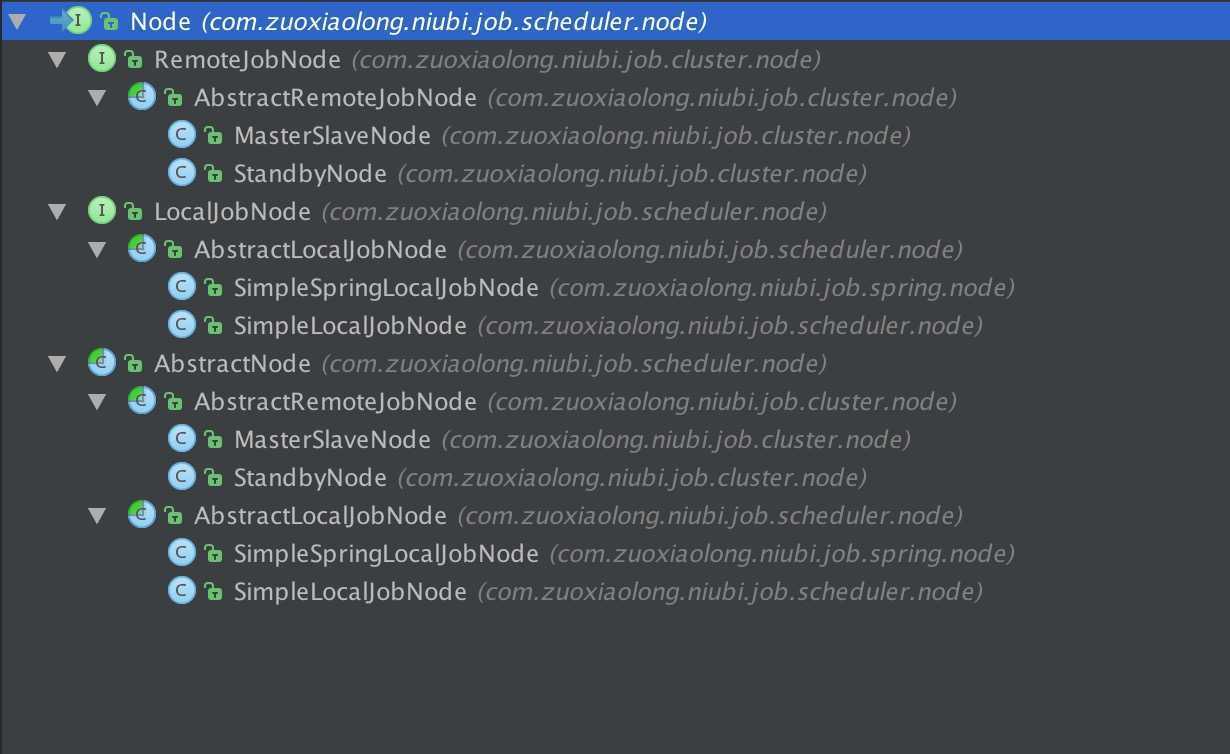
Task: Click the abstract class icon beside AbstractNode
Action: (x=101, y=364)
